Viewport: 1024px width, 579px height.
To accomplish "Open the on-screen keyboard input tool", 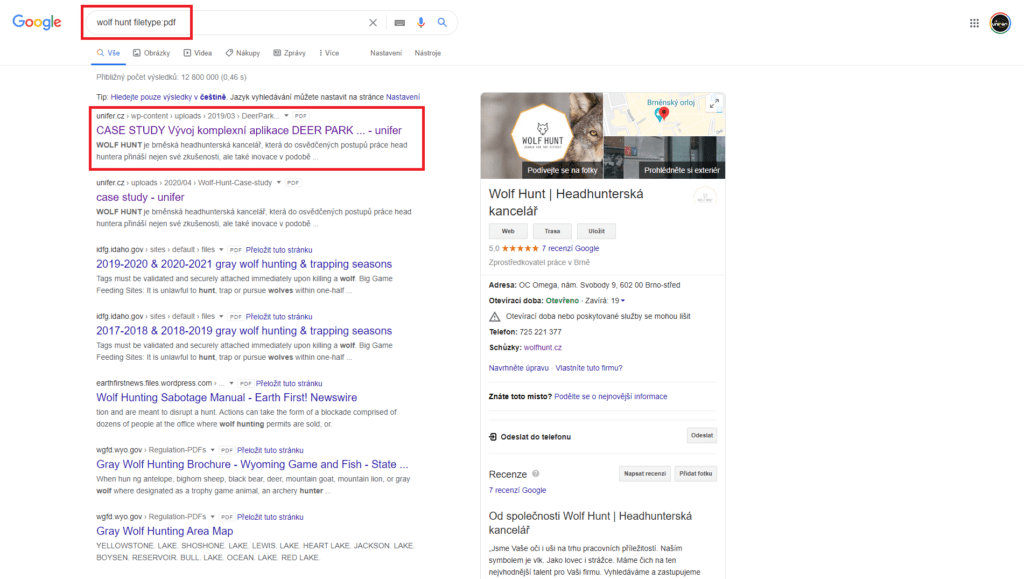I will click(400, 22).
